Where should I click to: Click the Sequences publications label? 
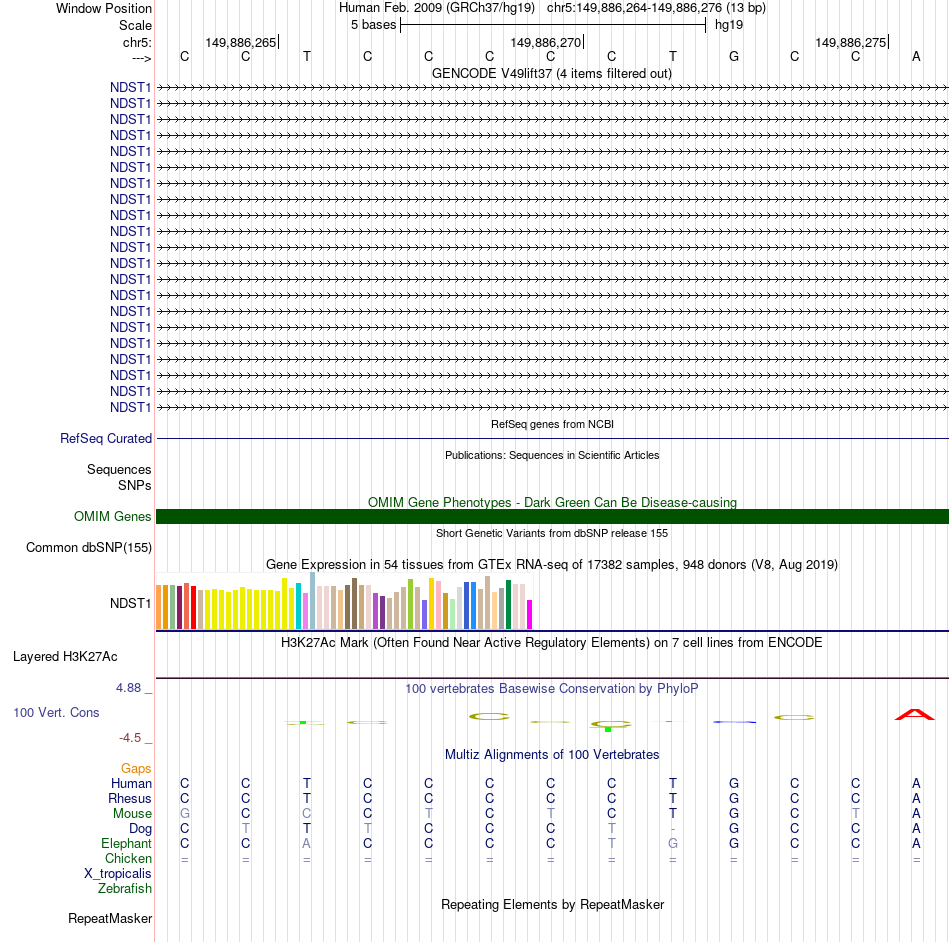coord(119,469)
